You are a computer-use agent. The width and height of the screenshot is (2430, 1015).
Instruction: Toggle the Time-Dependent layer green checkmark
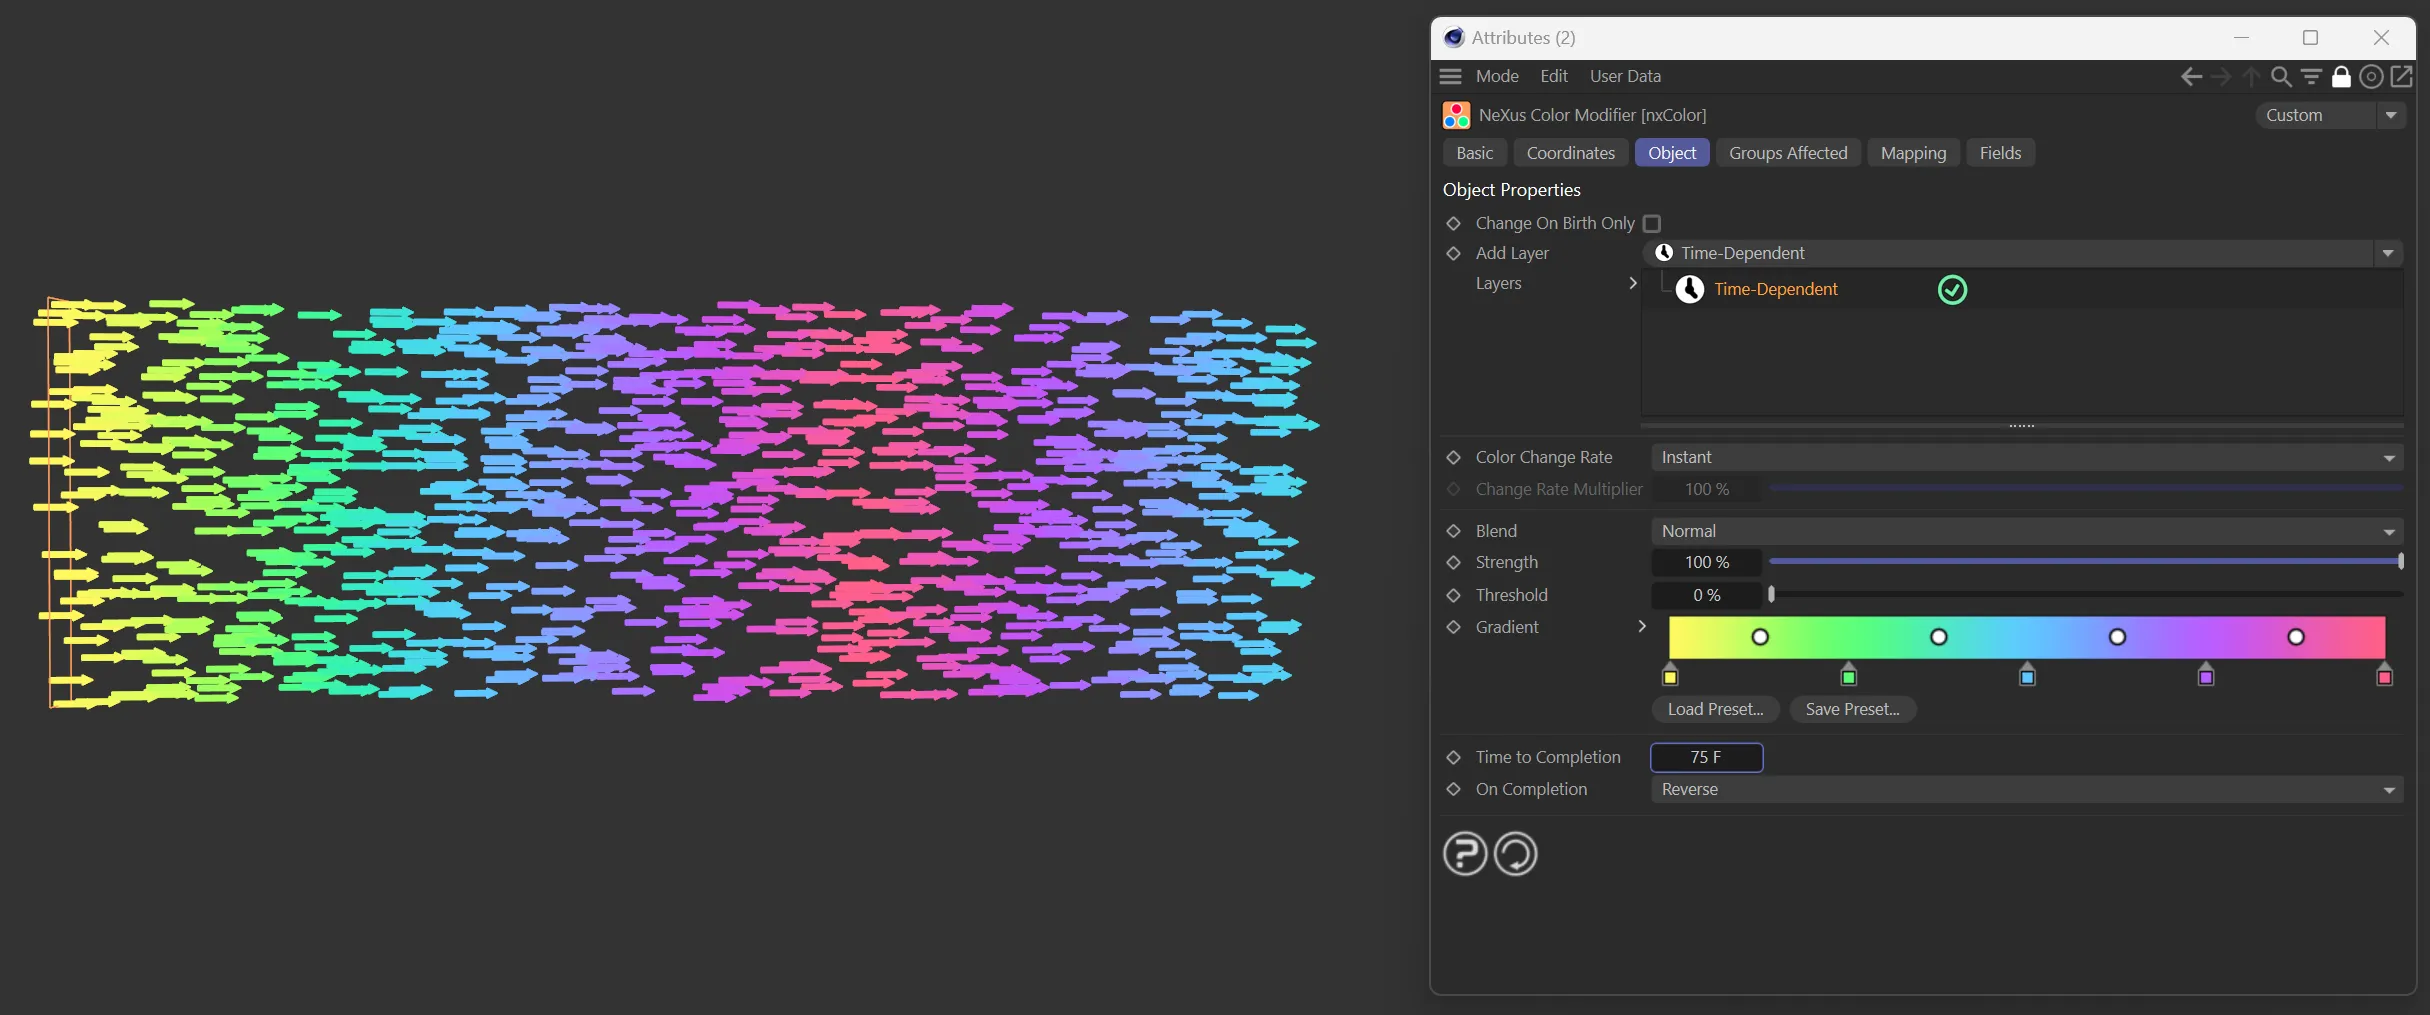click(1952, 290)
